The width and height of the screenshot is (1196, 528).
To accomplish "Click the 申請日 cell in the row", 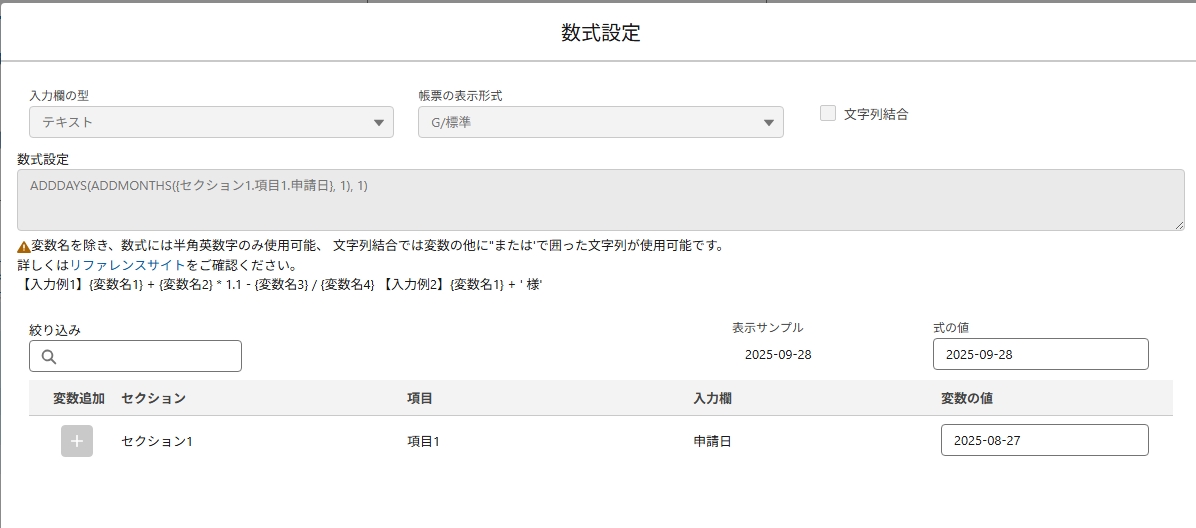I will 712,441.
